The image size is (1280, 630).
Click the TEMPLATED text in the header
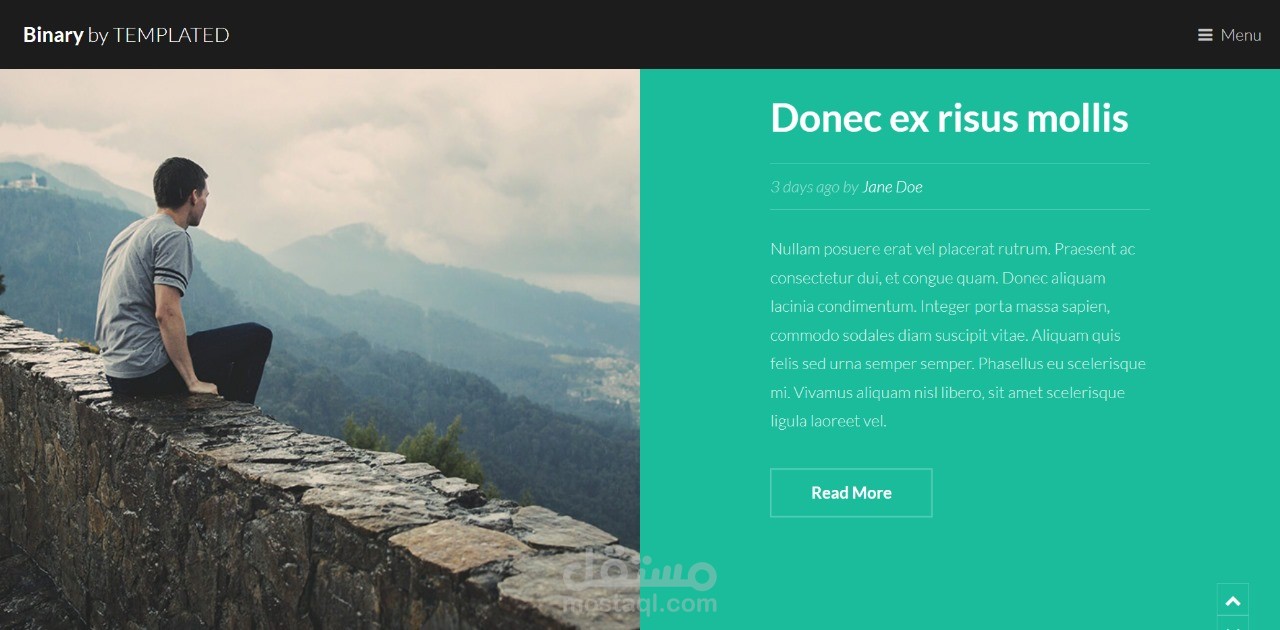tap(171, 35)
